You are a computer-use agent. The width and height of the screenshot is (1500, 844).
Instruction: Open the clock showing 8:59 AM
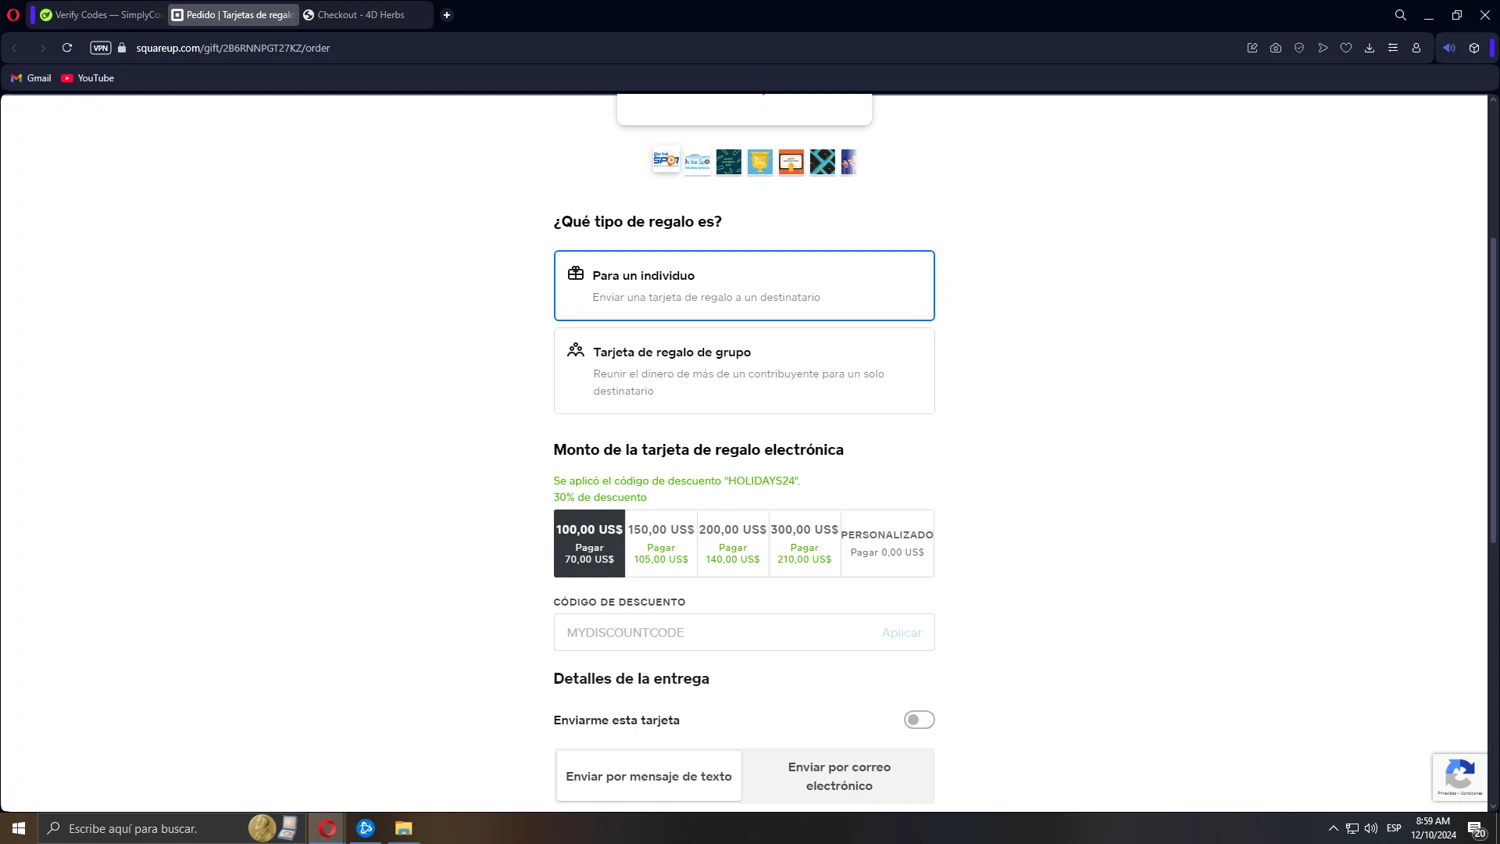(1433, 828)
